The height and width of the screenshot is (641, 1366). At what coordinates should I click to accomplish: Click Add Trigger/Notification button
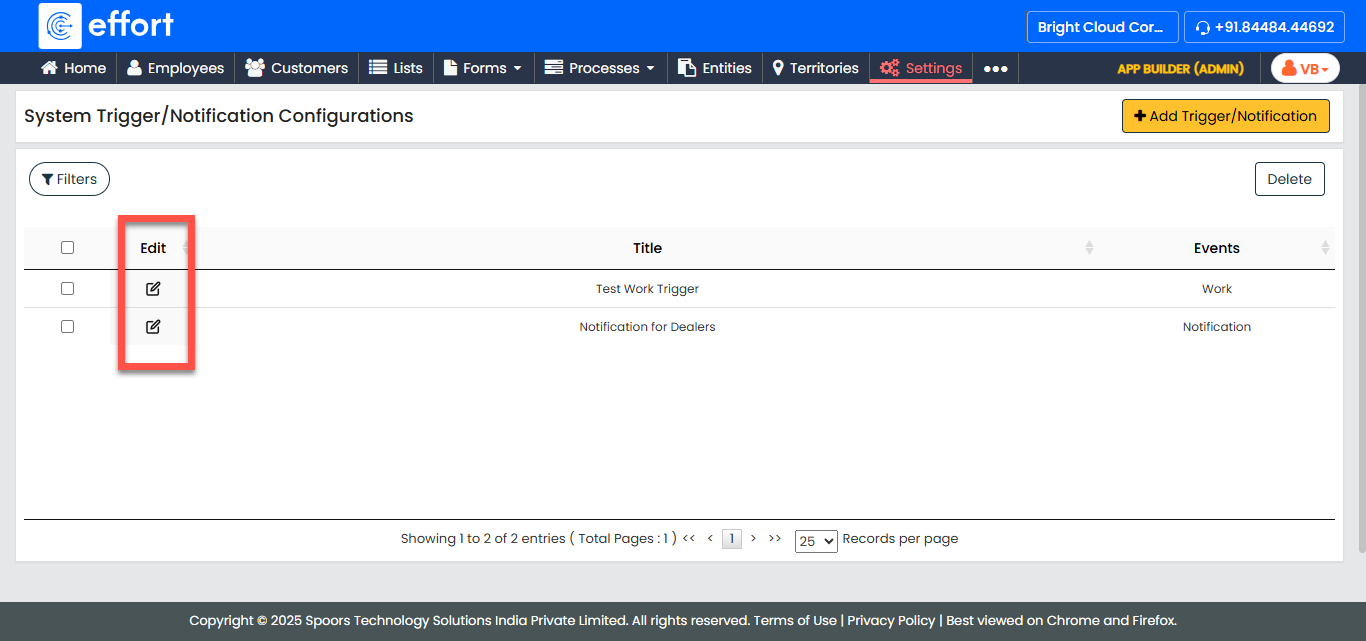point(1225,116)
